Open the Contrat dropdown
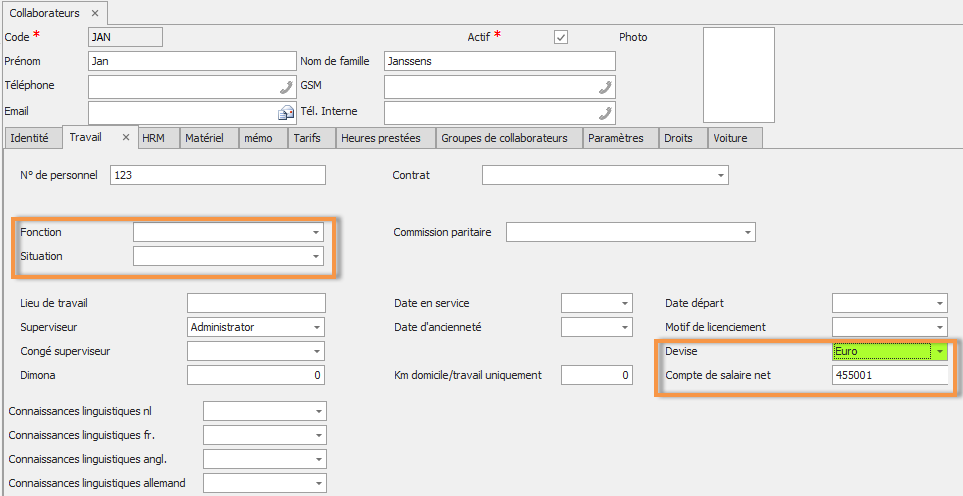Image resolution: width=963 pixels, height=496 pixels. pyautogui.click(x=720, y=176)
